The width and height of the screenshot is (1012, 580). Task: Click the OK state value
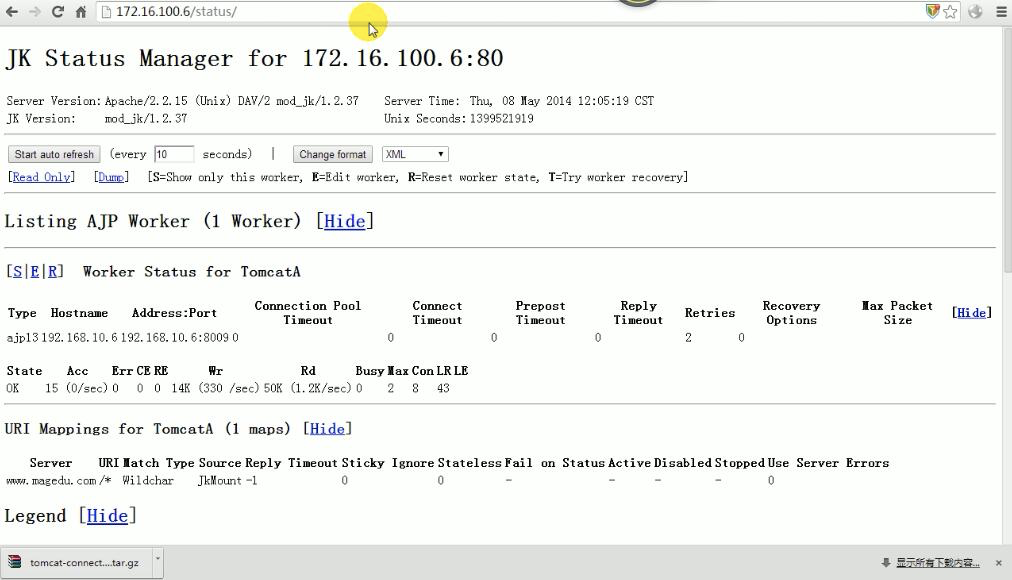(x=13, y=388)
